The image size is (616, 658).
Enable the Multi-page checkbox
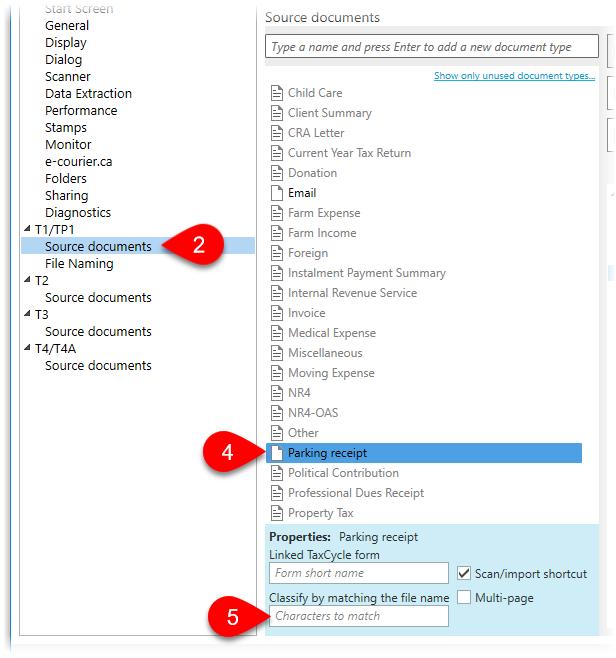464,598
